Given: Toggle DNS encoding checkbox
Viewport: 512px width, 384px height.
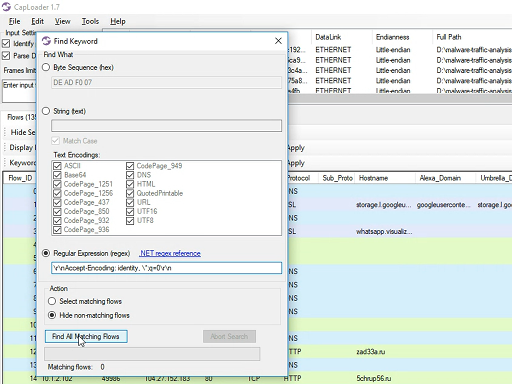Looking at the screenshot, I should (130, 175).
